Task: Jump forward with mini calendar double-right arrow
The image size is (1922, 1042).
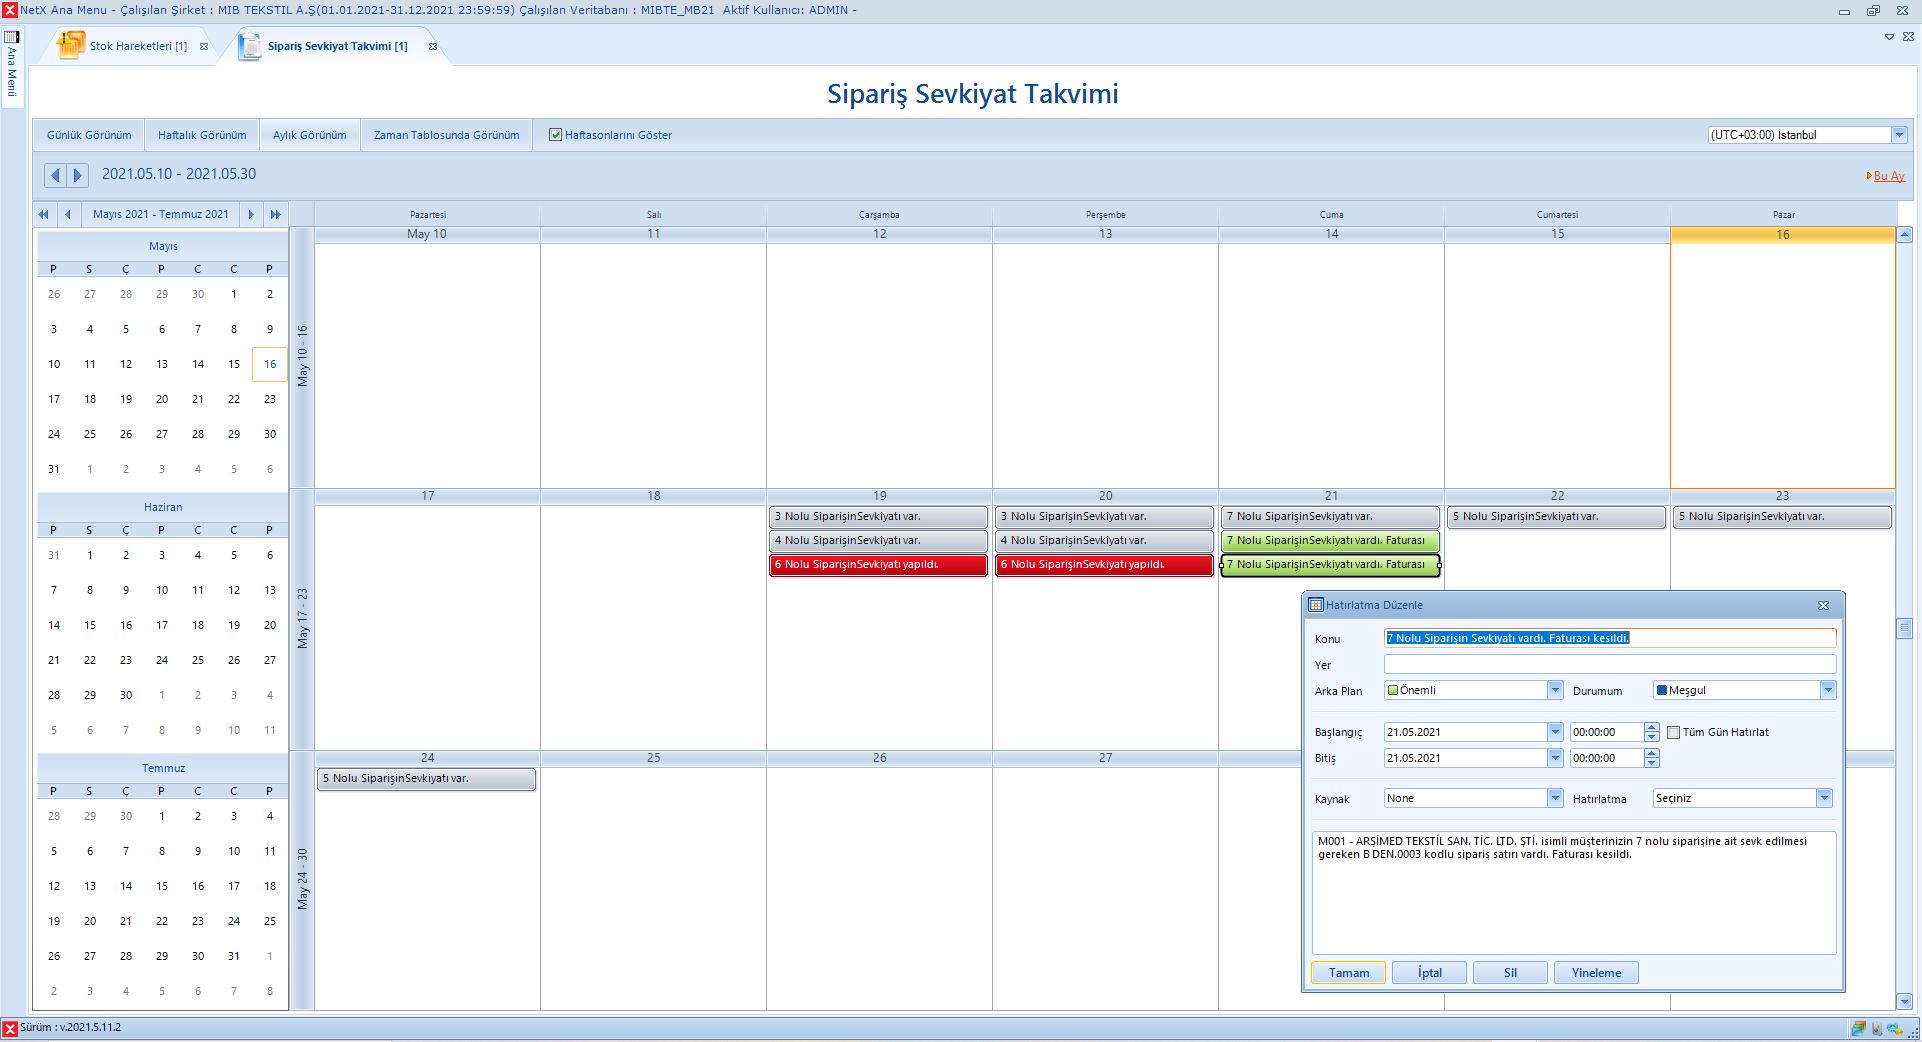Action: point(276,214)
